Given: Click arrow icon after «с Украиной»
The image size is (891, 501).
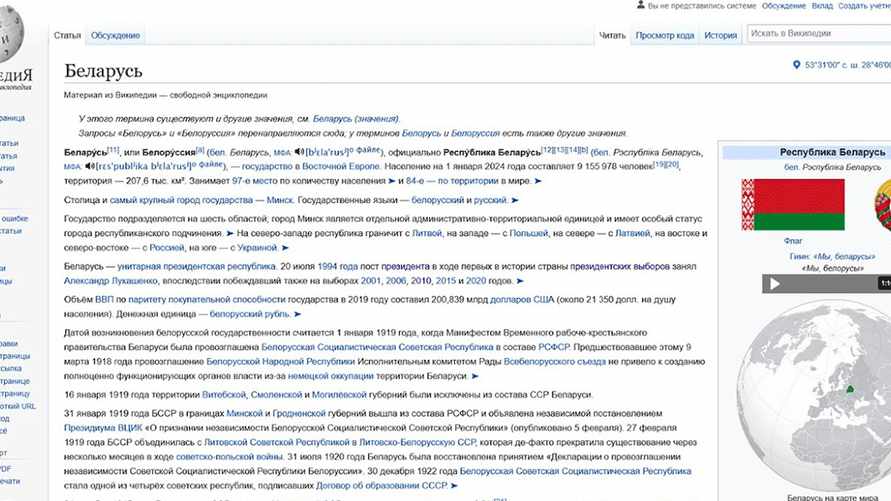Looking at the screenshot, I should pyautogui.click(x=285, y=248).
